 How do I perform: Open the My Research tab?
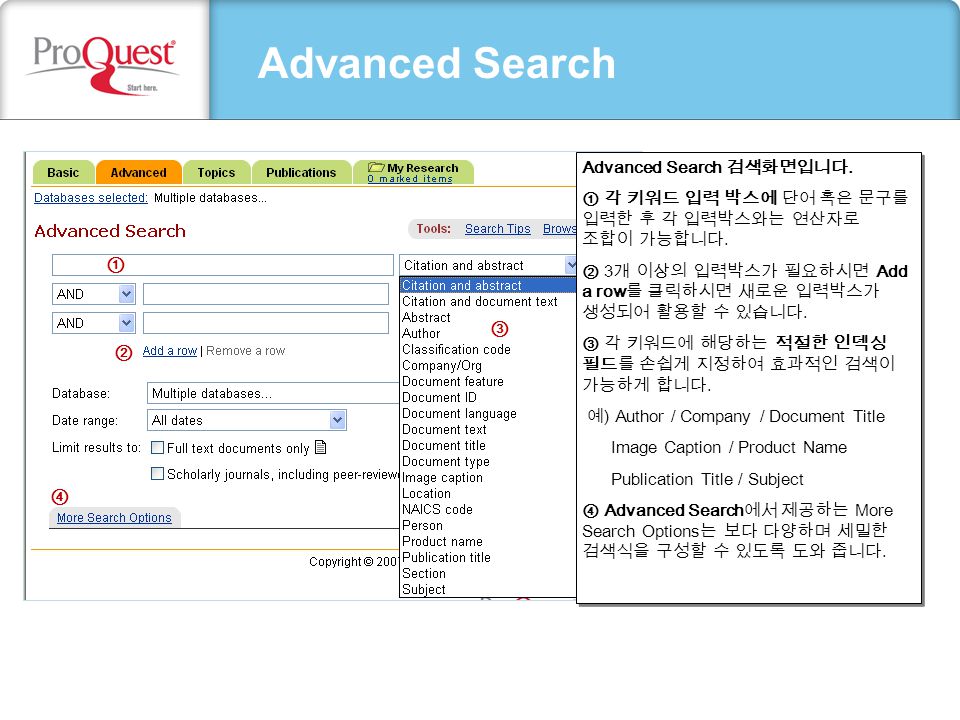(414, 172)
